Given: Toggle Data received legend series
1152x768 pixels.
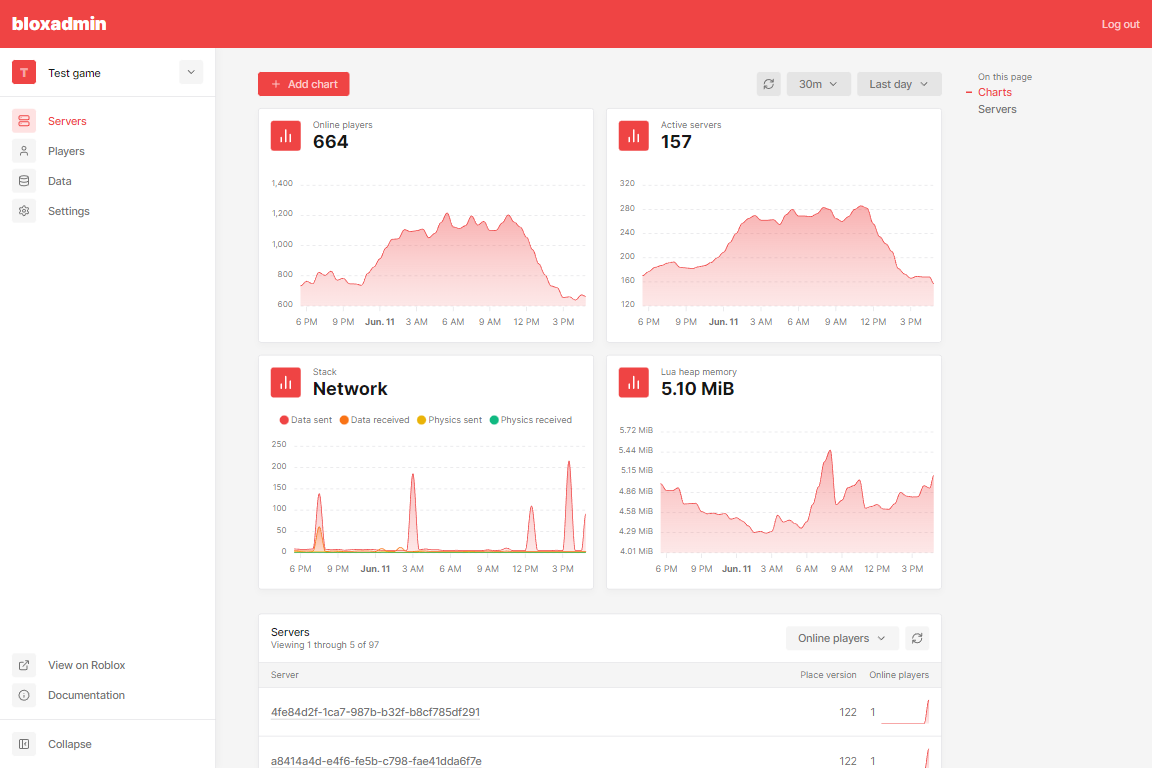Looking at the screenshot, I should pos(374,420).
